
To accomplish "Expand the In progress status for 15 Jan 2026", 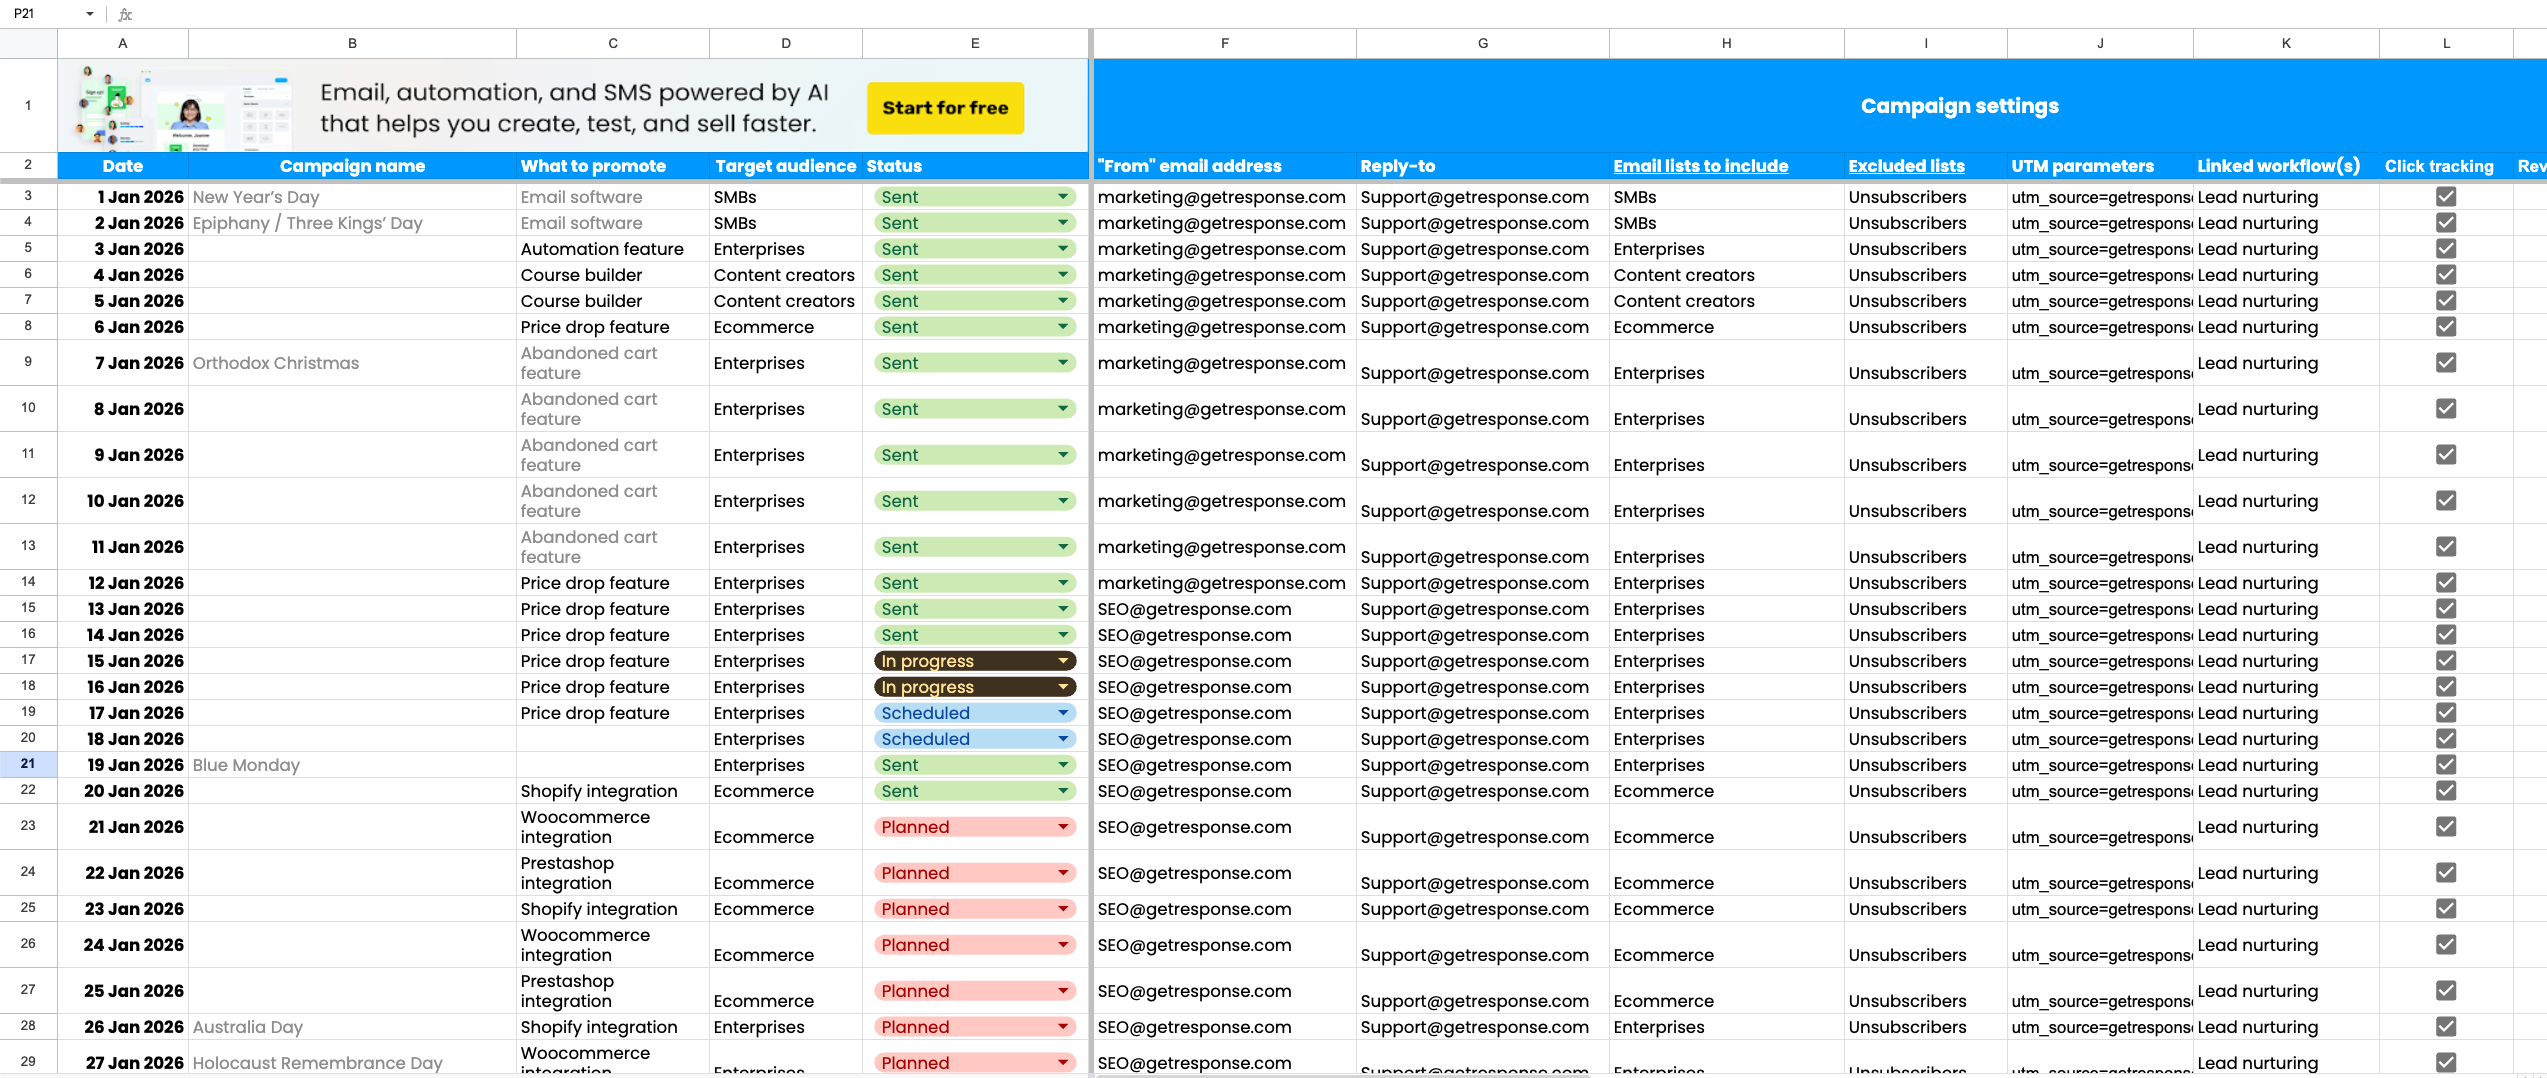I will (x=1063, y=661).
